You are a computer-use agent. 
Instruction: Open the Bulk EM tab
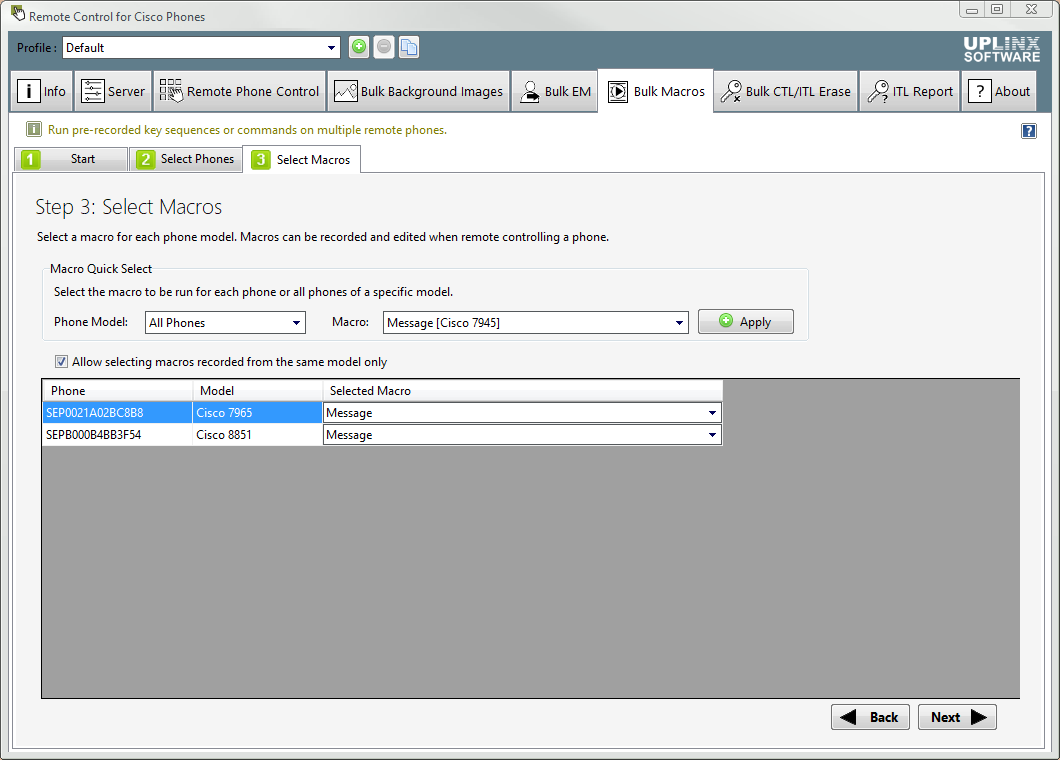[554, 91]
